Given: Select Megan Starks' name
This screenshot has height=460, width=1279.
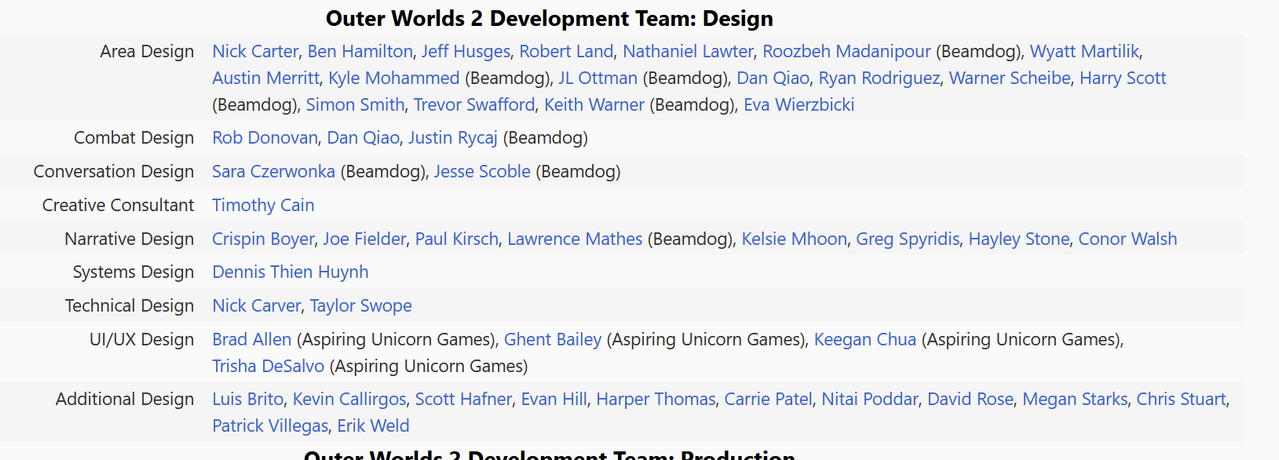Looking at the screenshot, I should pos(1075,399).
